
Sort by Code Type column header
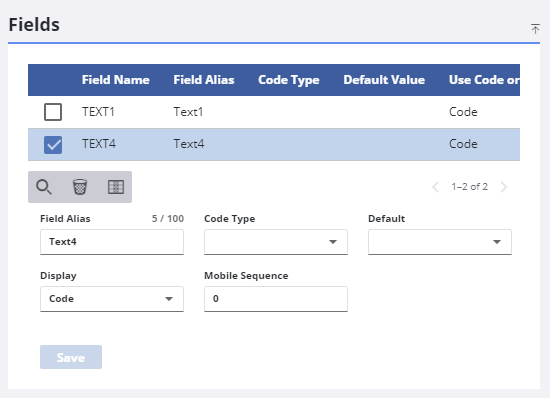pyautogui.click(x=289, y=80)
